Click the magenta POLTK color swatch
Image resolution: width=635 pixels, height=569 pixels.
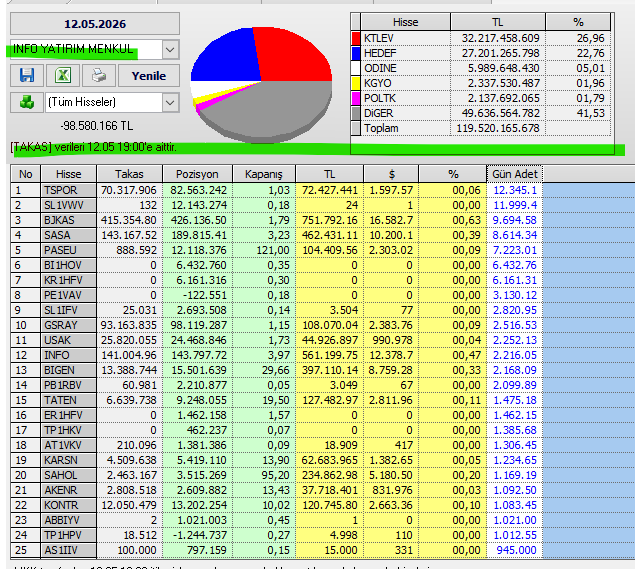[356, 98]
